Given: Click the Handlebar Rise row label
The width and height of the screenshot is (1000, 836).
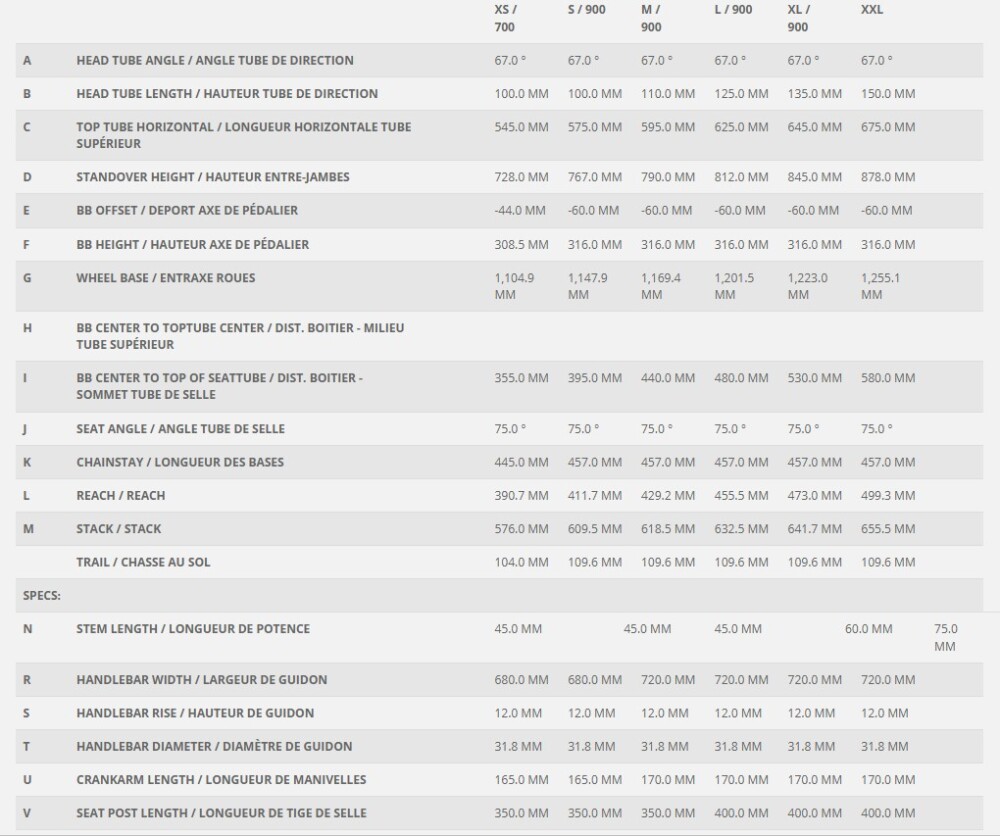Looking at the screenshot, I should click(195, 713).
